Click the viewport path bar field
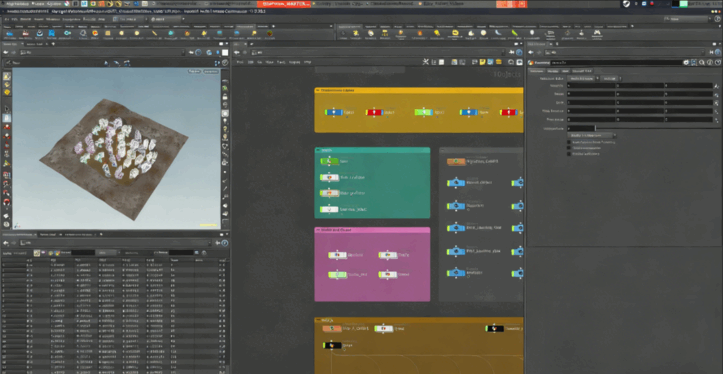 101,53
